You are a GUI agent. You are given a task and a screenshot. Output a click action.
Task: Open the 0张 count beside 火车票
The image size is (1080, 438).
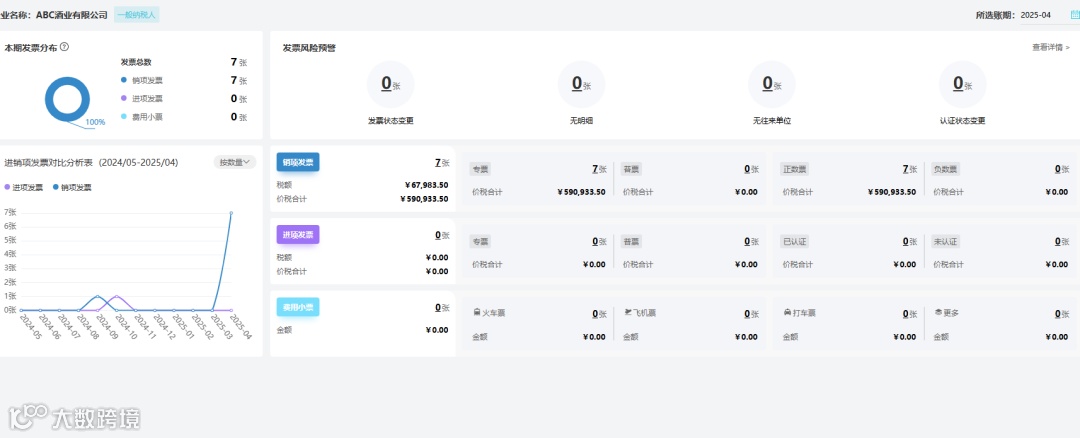click(599, 314)
